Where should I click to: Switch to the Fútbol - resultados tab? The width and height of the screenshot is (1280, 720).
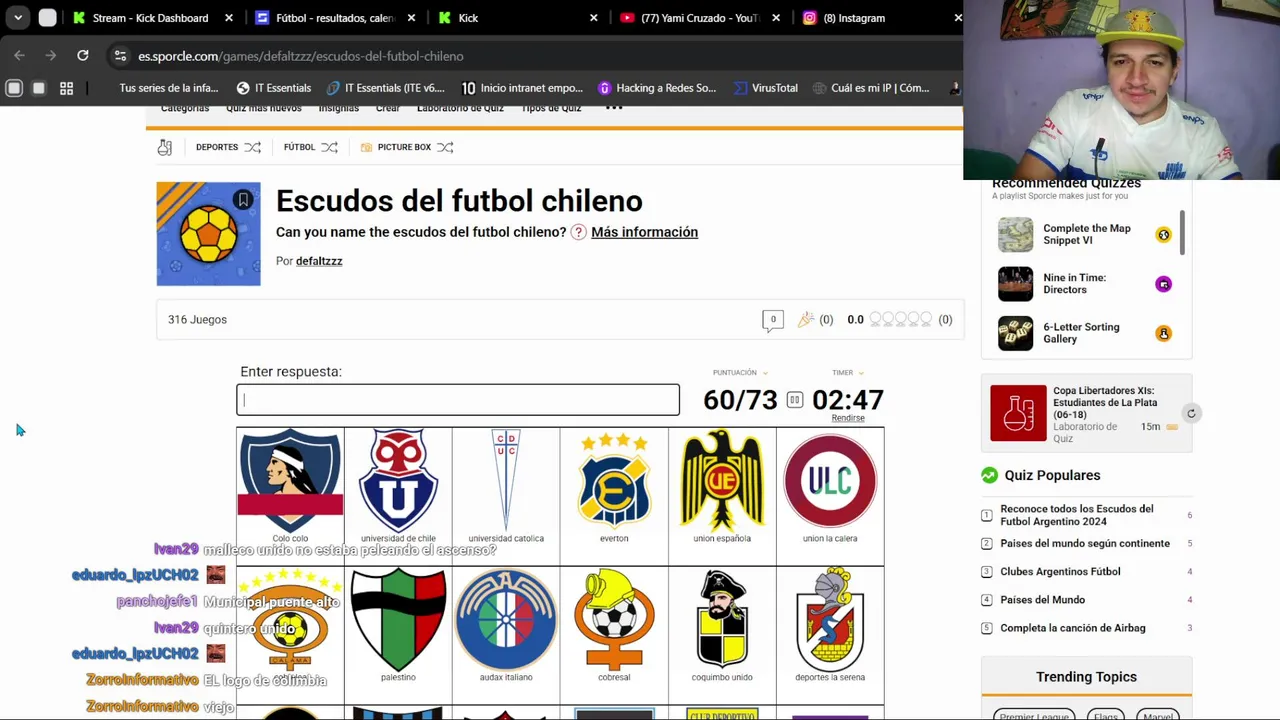tap(335, 18)
